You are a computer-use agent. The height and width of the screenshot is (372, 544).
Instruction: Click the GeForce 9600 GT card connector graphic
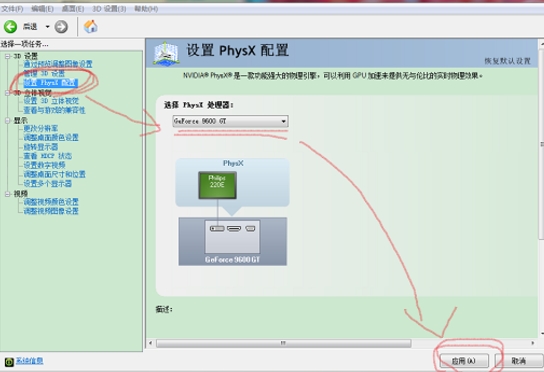[x=232, y=237]
